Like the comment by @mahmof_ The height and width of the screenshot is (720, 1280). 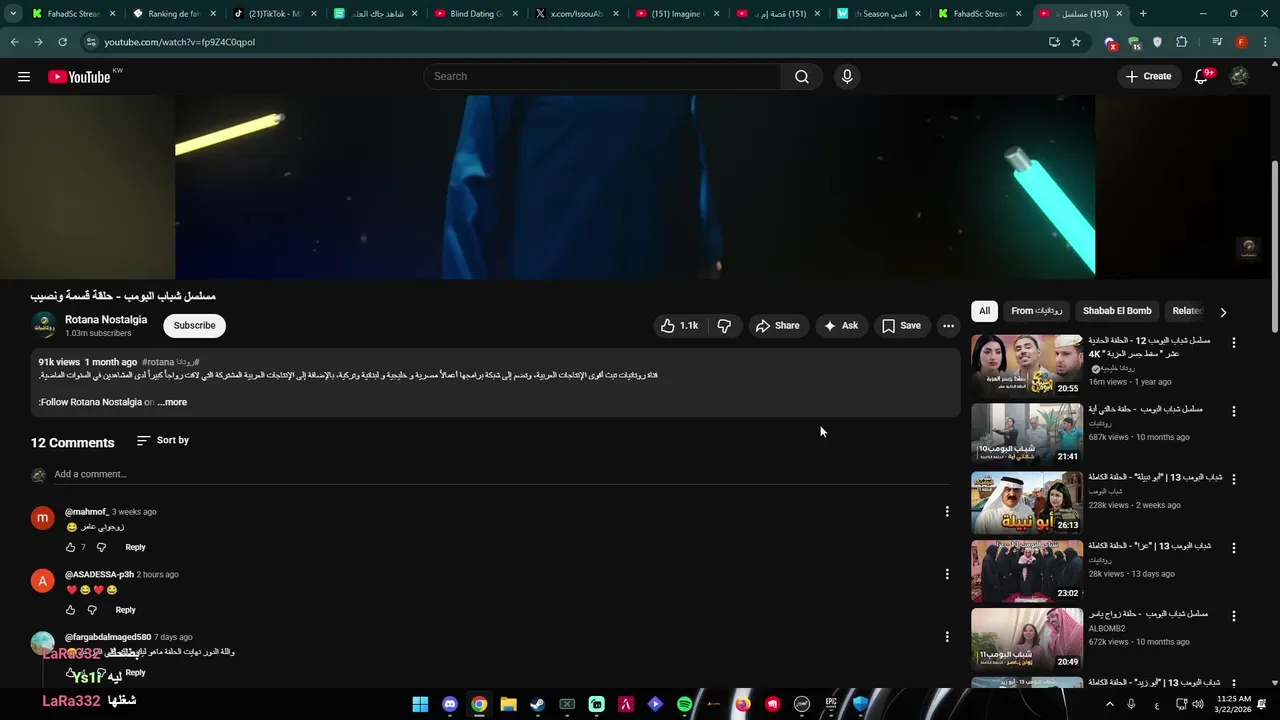70,547
